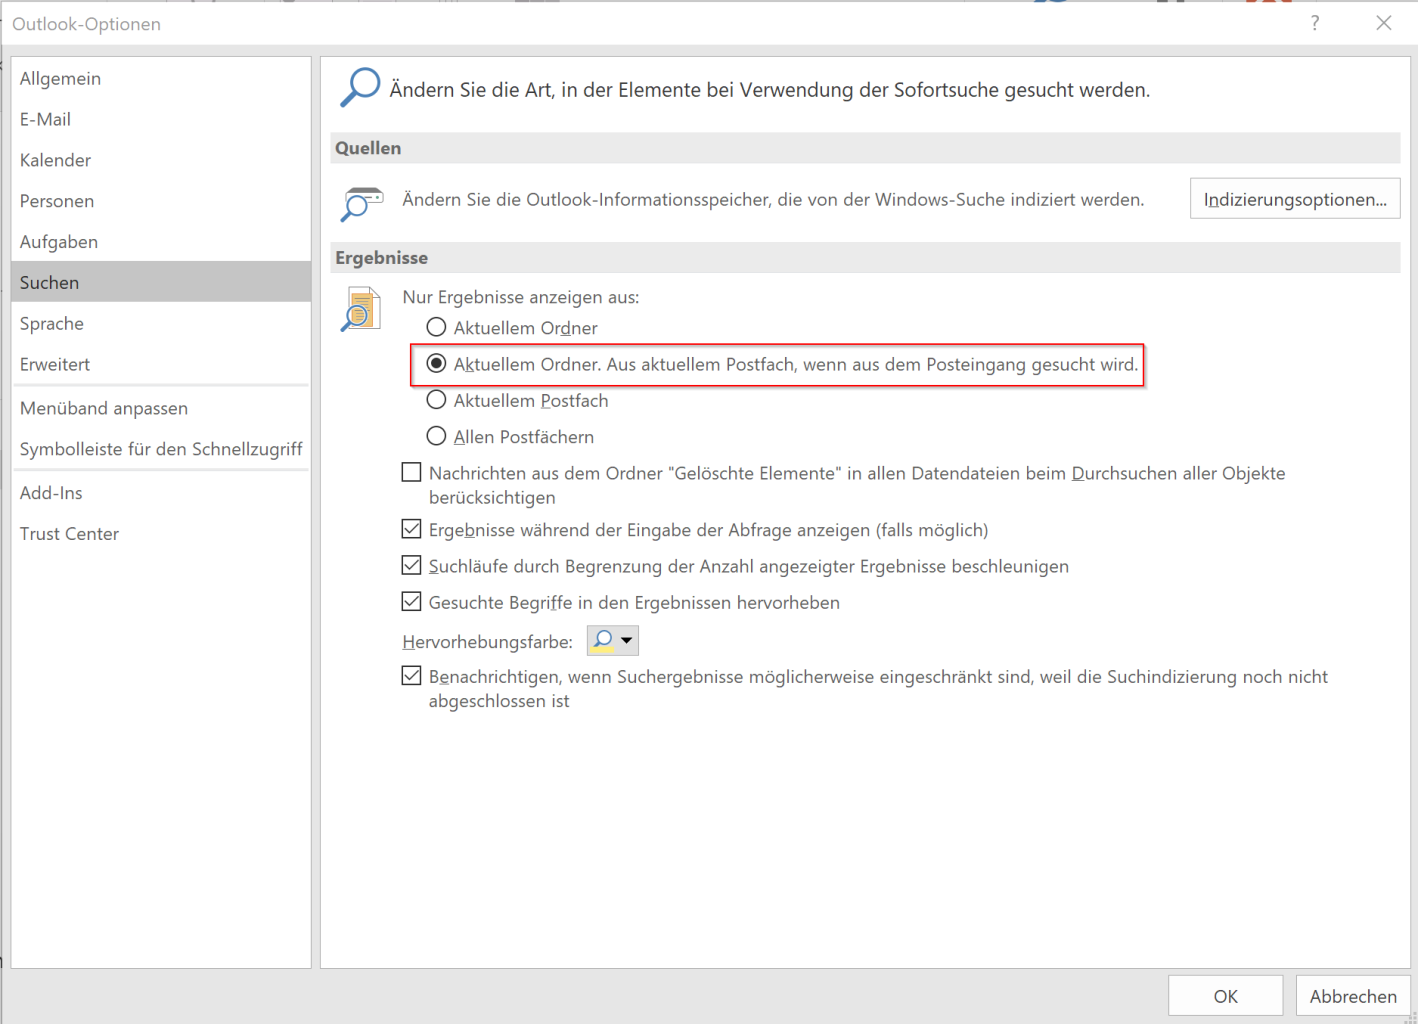Open the Personen category
The width and height of the screenshot is (1418, 1024).
pos(161,201)
